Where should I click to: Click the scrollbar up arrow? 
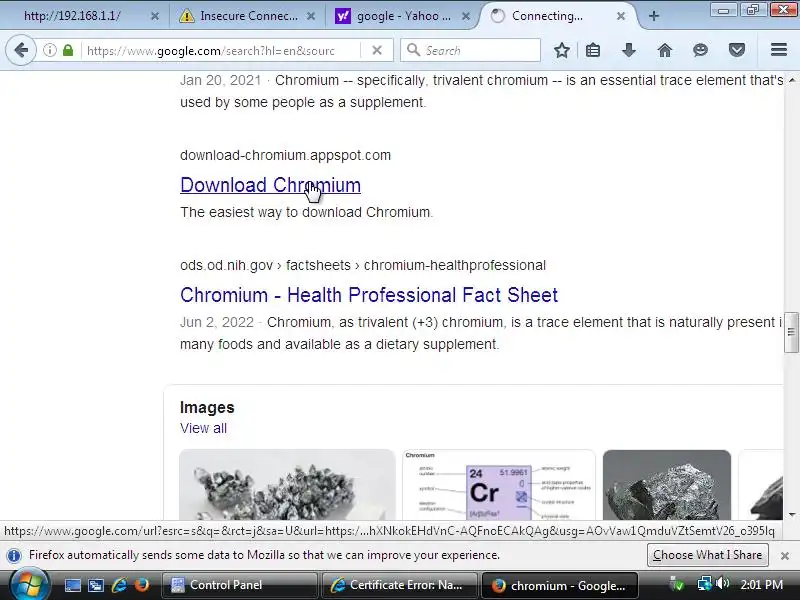(x=791, y=80)
